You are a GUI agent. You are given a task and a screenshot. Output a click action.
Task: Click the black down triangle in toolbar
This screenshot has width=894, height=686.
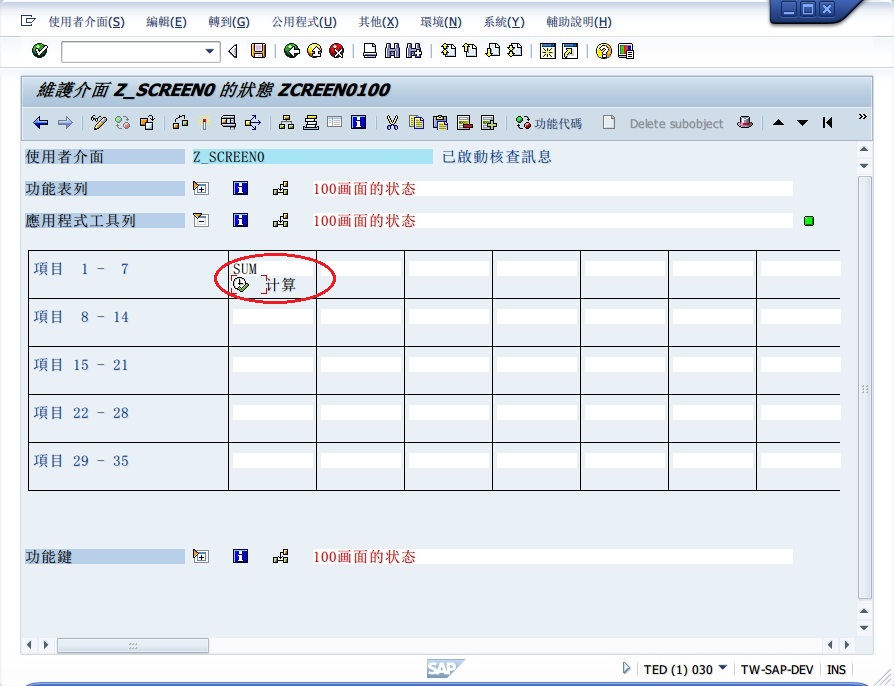(802, 123)
